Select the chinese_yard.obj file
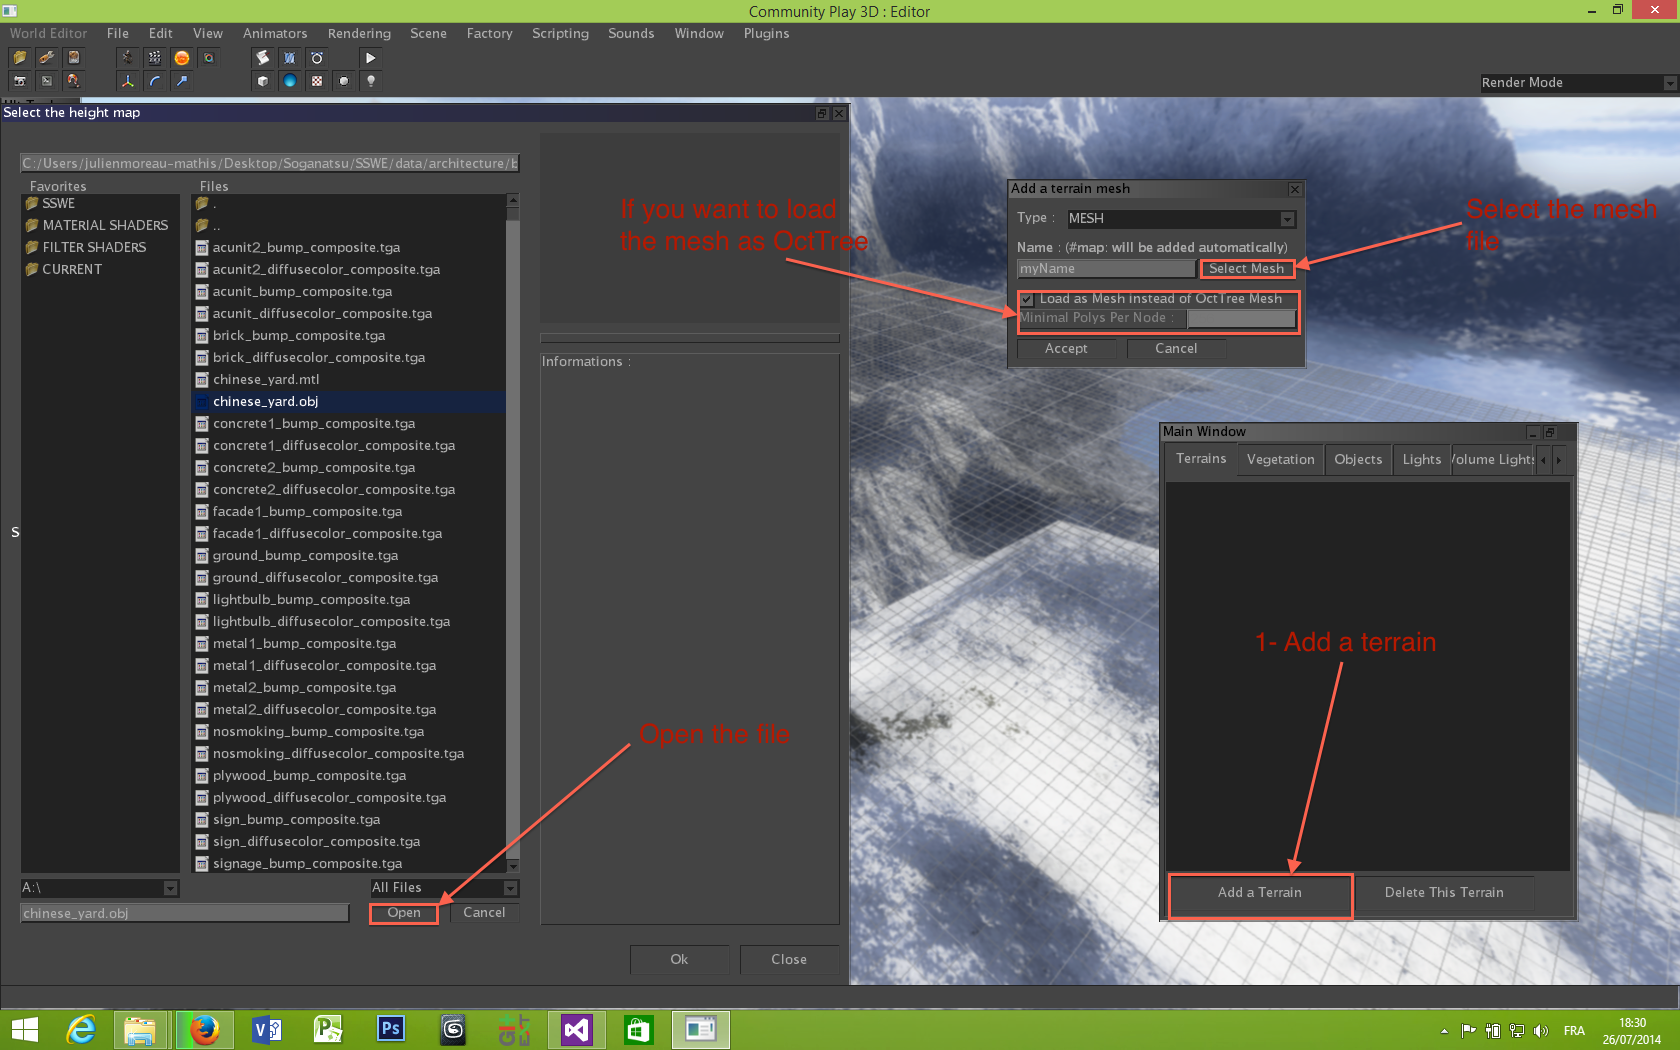The width and height of the screenshot is (1680, 1050). pos(265,401)
